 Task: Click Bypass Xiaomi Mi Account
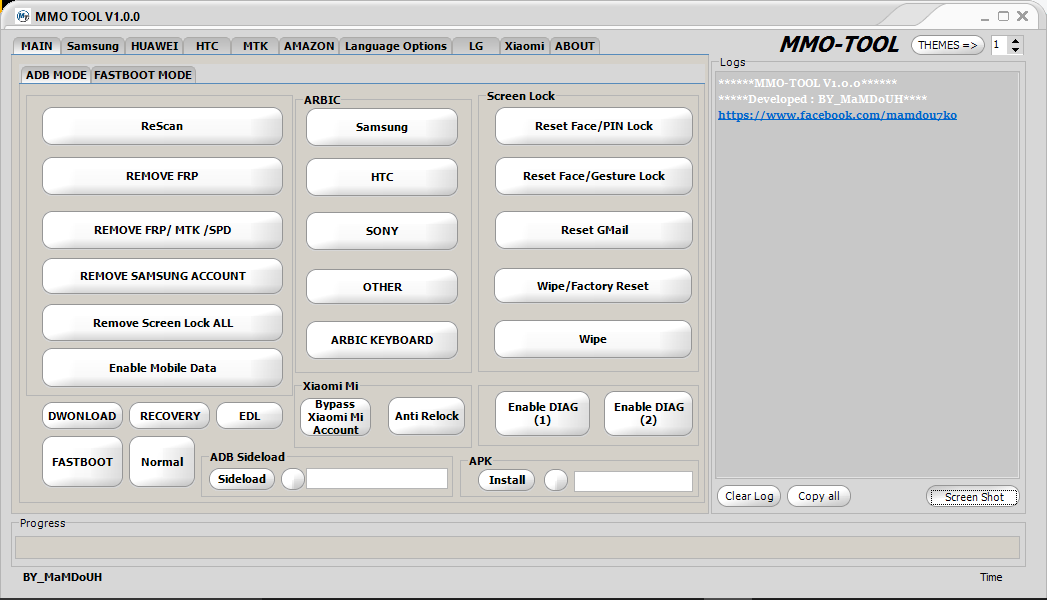tap(335, 417)
